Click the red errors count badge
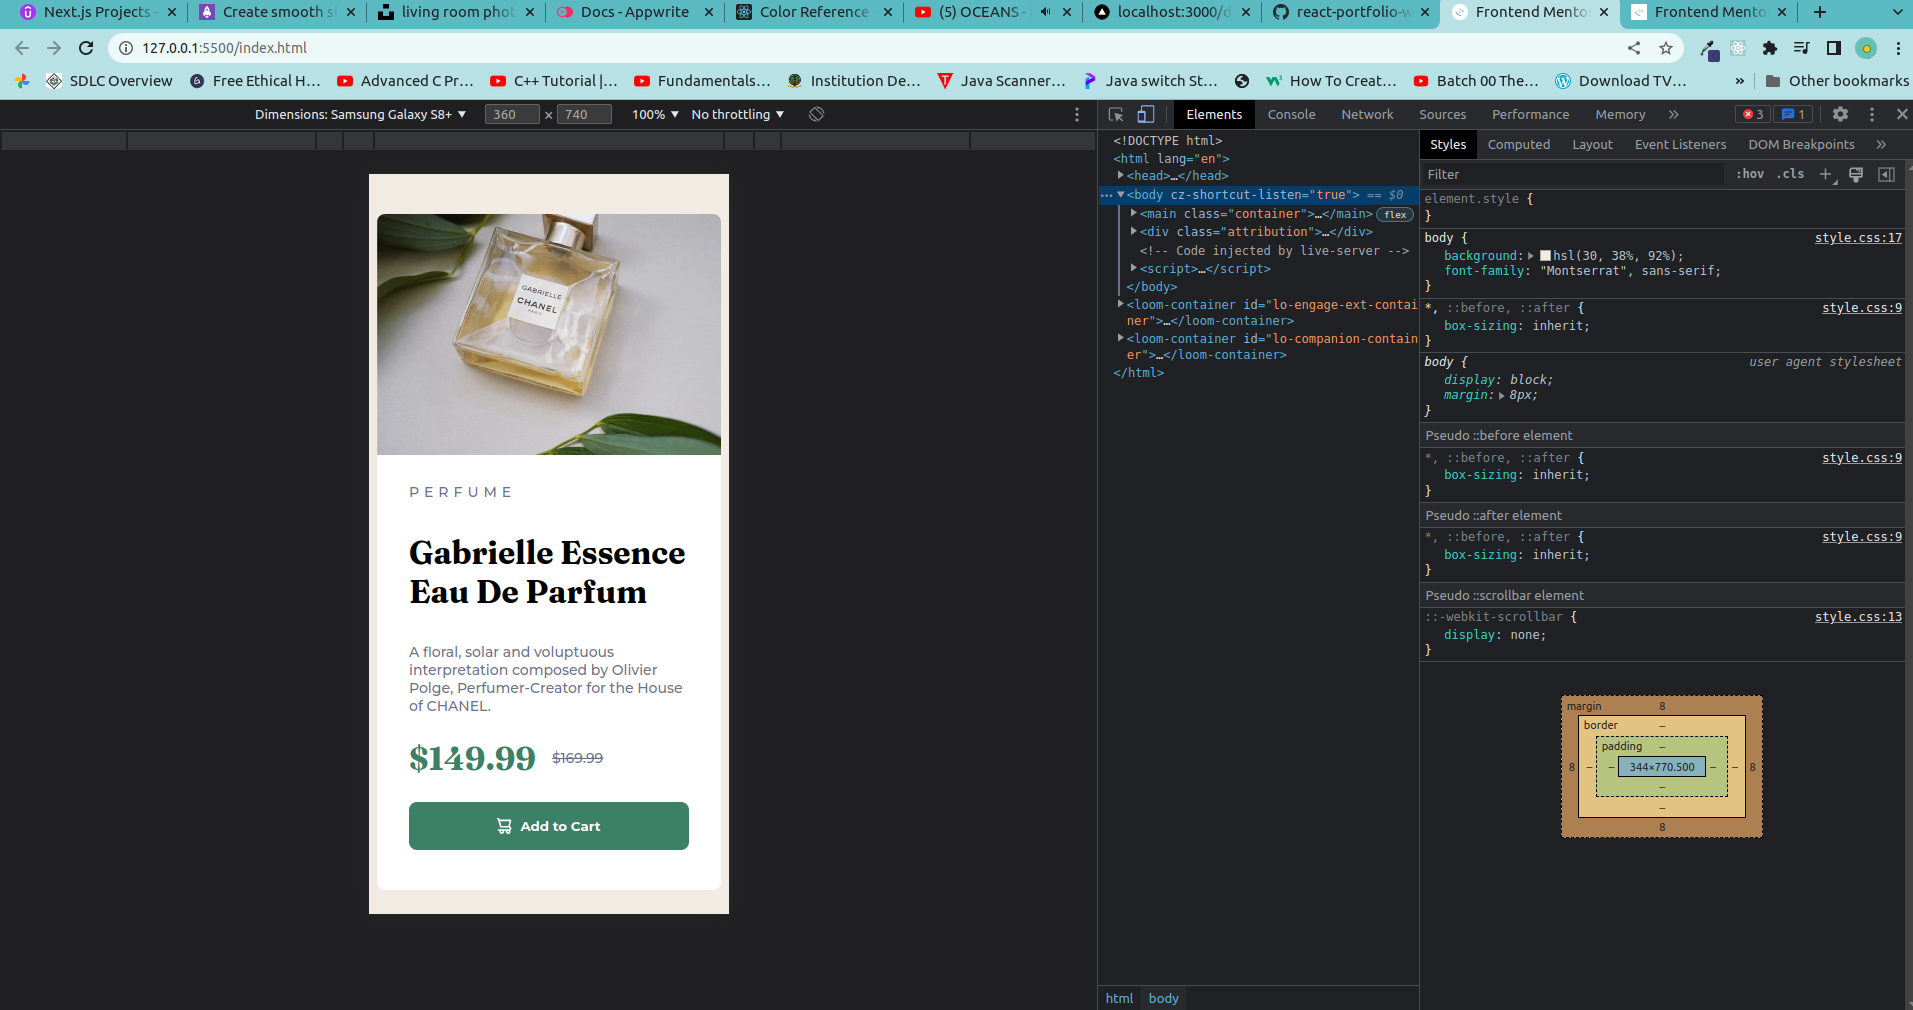This screenshot has width=1913, height=1010. 1753,114
